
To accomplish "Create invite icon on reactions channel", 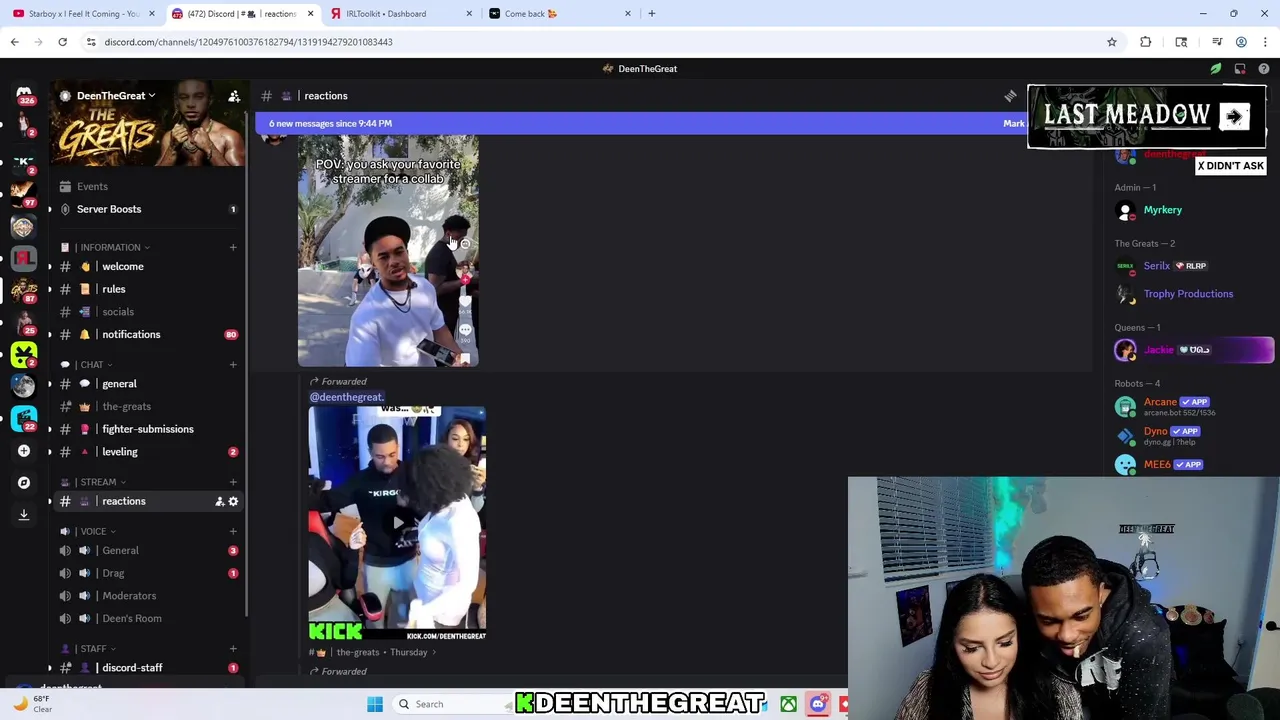I will (219, 501).
